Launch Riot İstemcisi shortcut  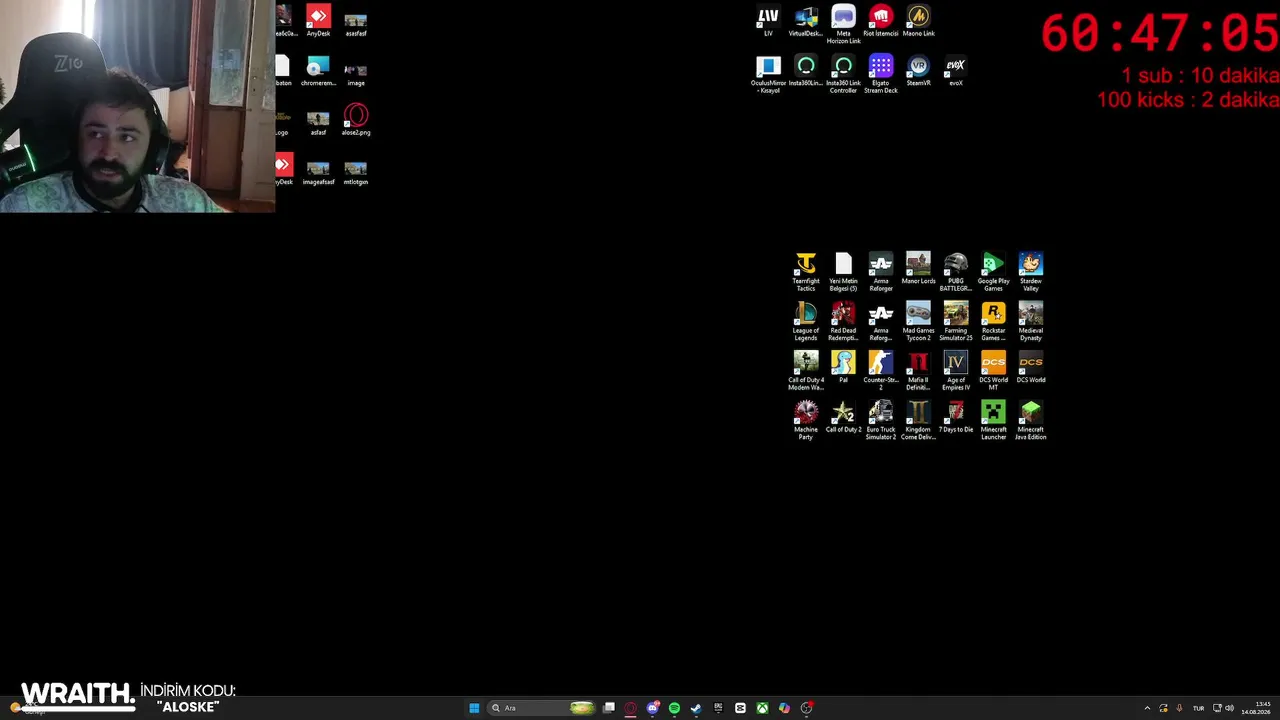(881, 22)
